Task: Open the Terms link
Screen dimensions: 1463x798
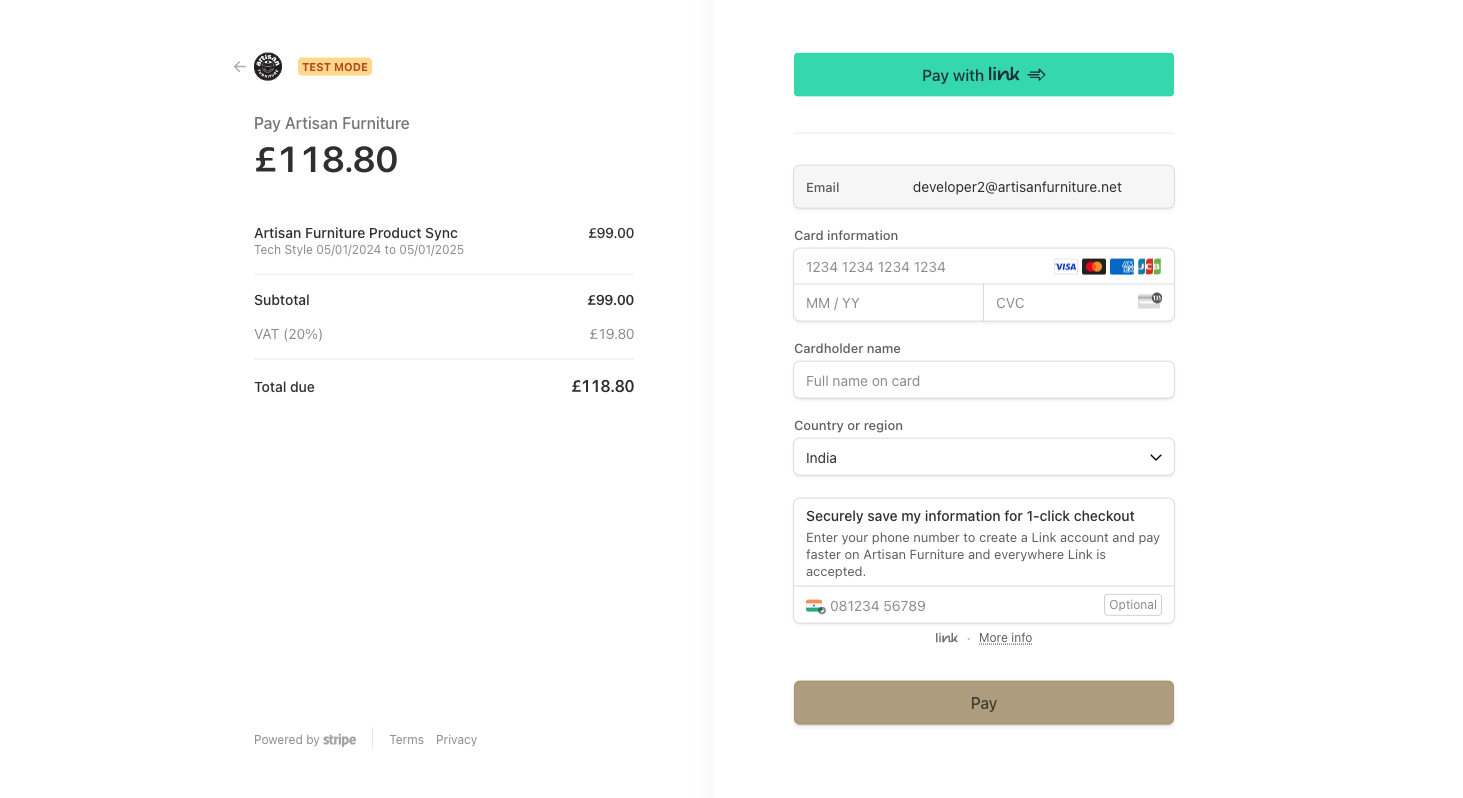Action: [406, 740]
